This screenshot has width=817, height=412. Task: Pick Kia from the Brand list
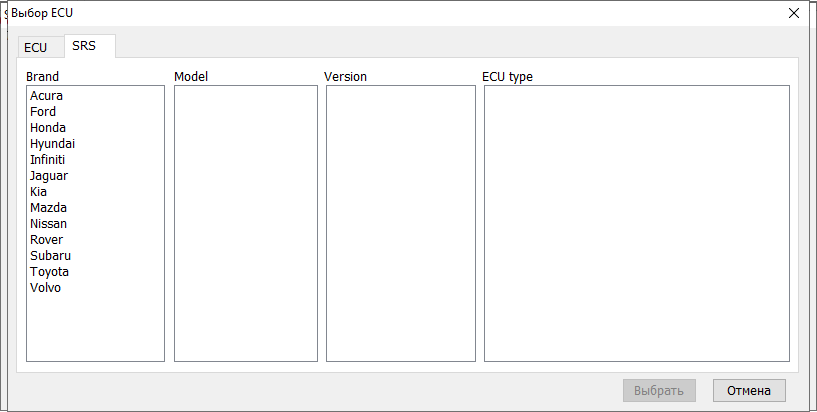pos(39,192)
